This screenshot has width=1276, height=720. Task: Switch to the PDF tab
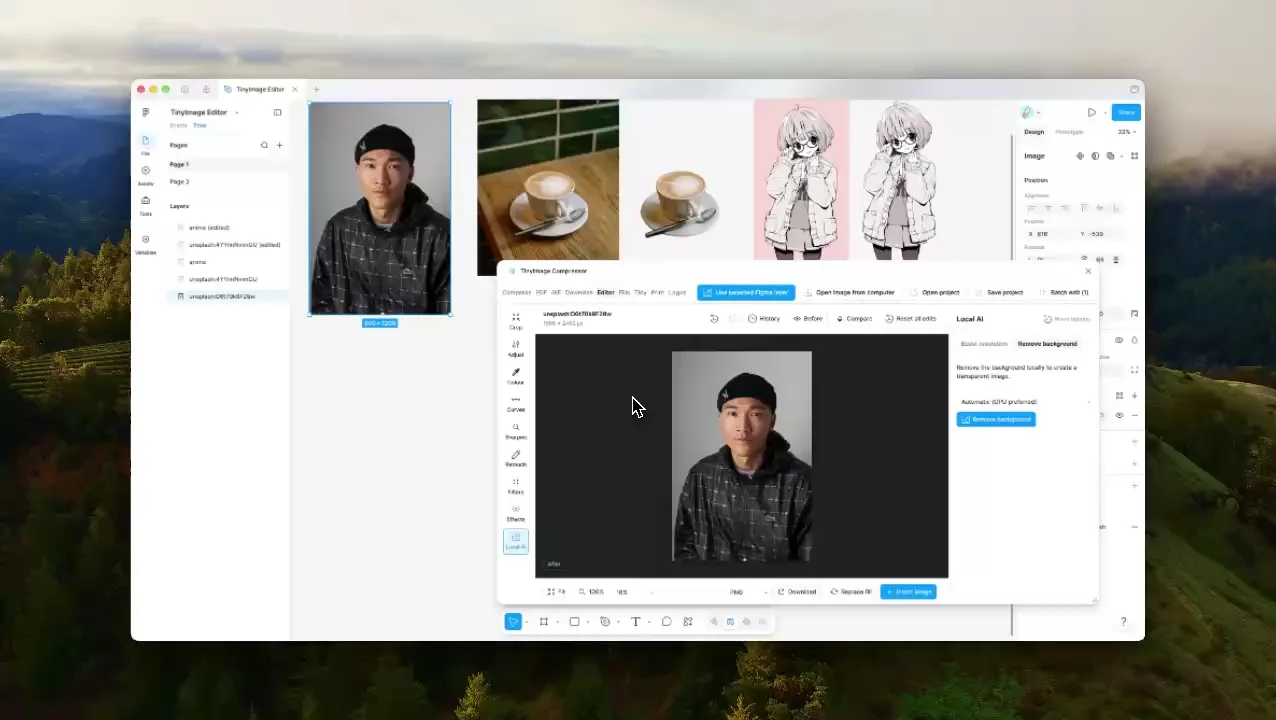click(541, 293)
